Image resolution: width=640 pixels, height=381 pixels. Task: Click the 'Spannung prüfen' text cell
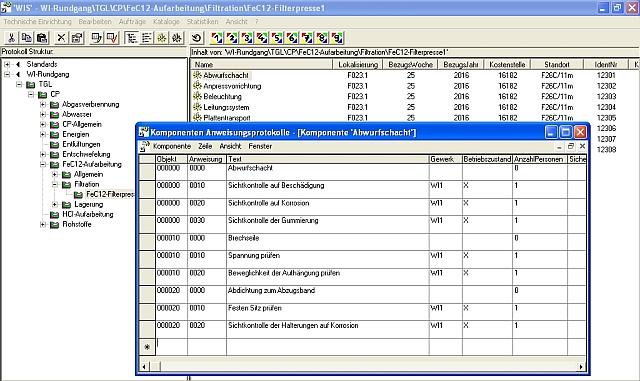pyautogui.click(x=327, y=259)
